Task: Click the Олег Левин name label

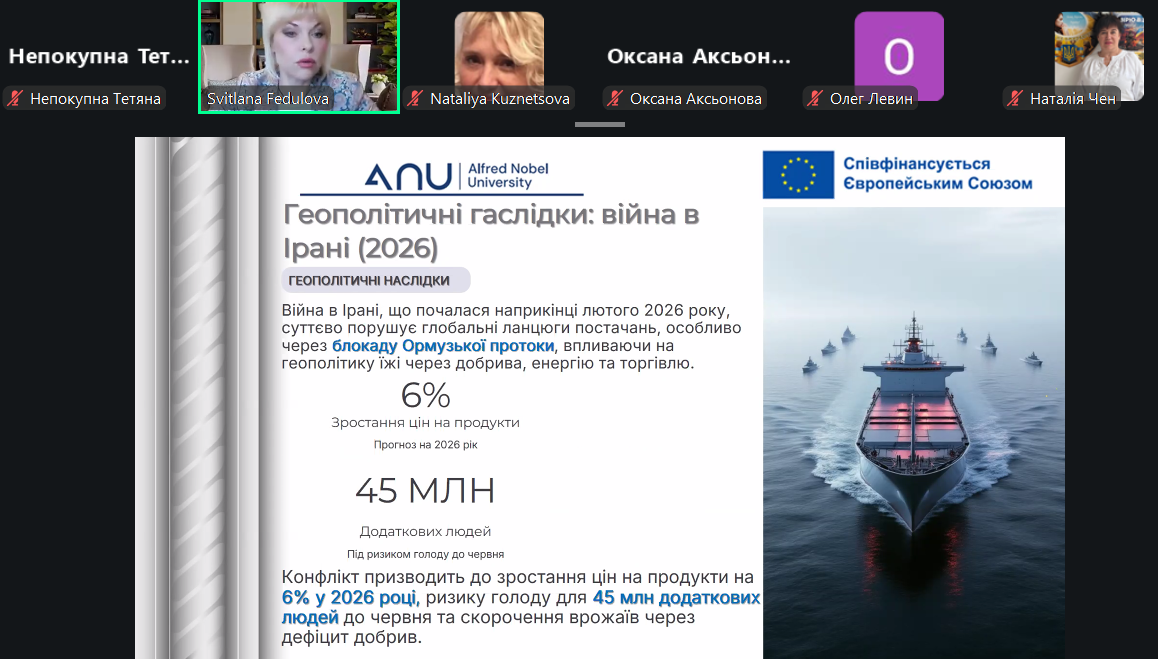Action: point(871,99)
